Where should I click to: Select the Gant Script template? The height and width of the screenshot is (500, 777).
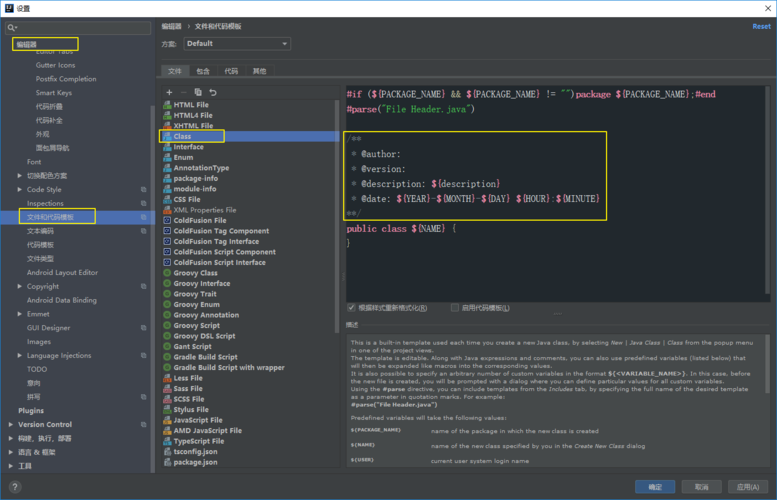192,346
